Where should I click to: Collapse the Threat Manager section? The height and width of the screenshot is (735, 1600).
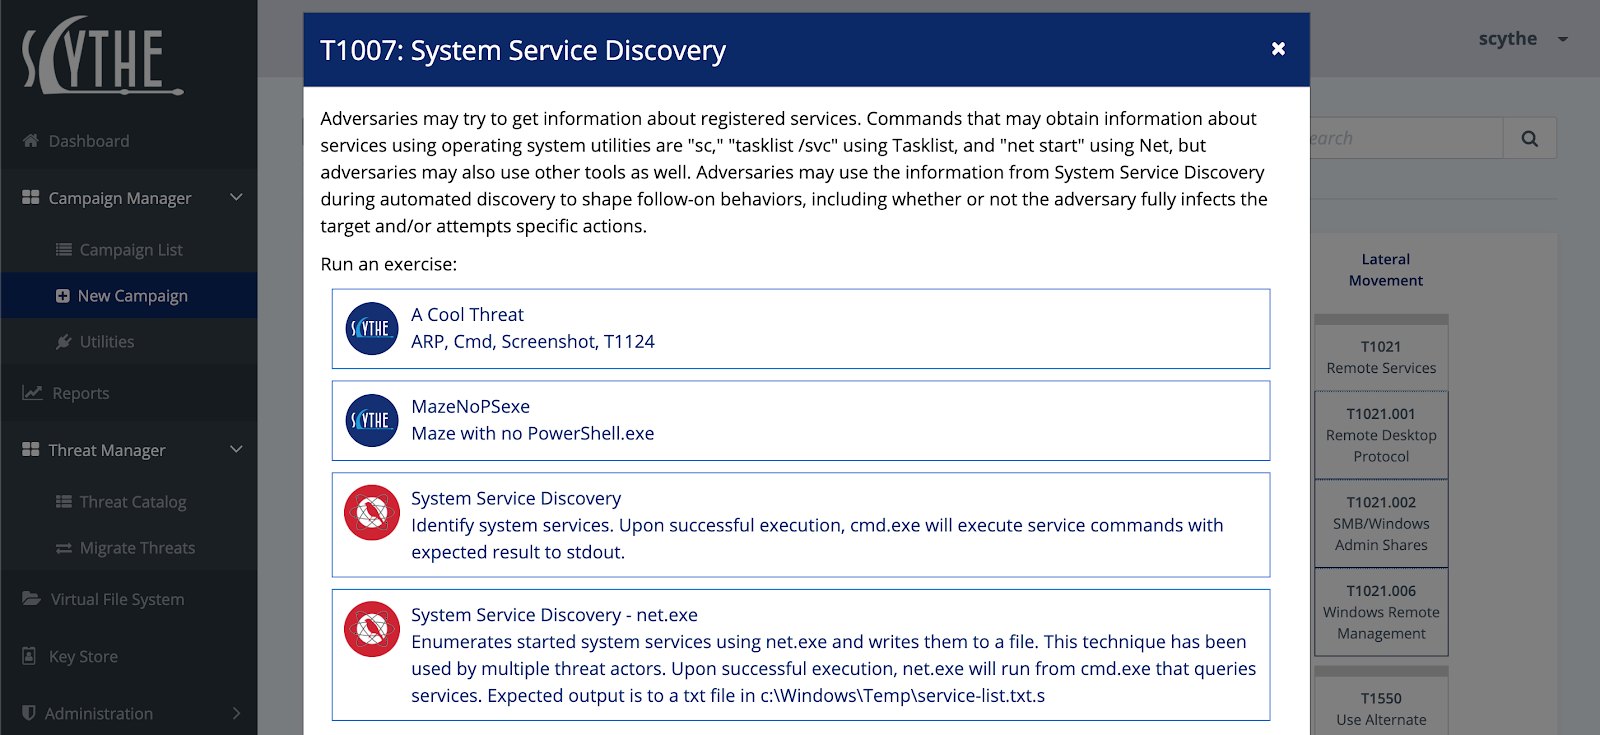[x=236, y=450]
